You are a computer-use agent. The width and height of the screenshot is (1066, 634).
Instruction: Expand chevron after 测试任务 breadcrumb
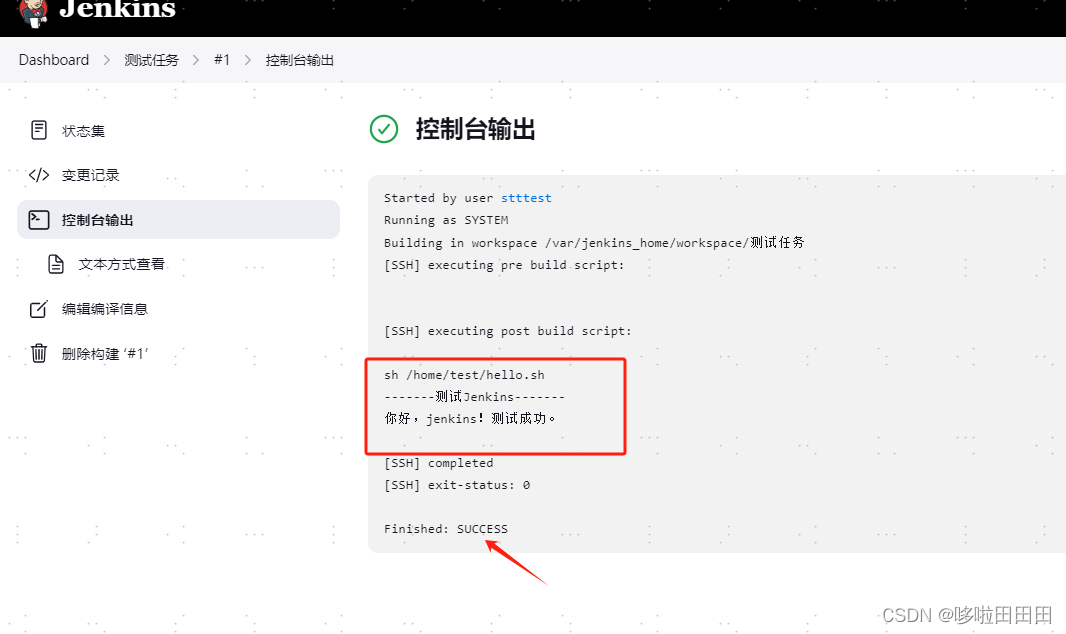(196, 60)
